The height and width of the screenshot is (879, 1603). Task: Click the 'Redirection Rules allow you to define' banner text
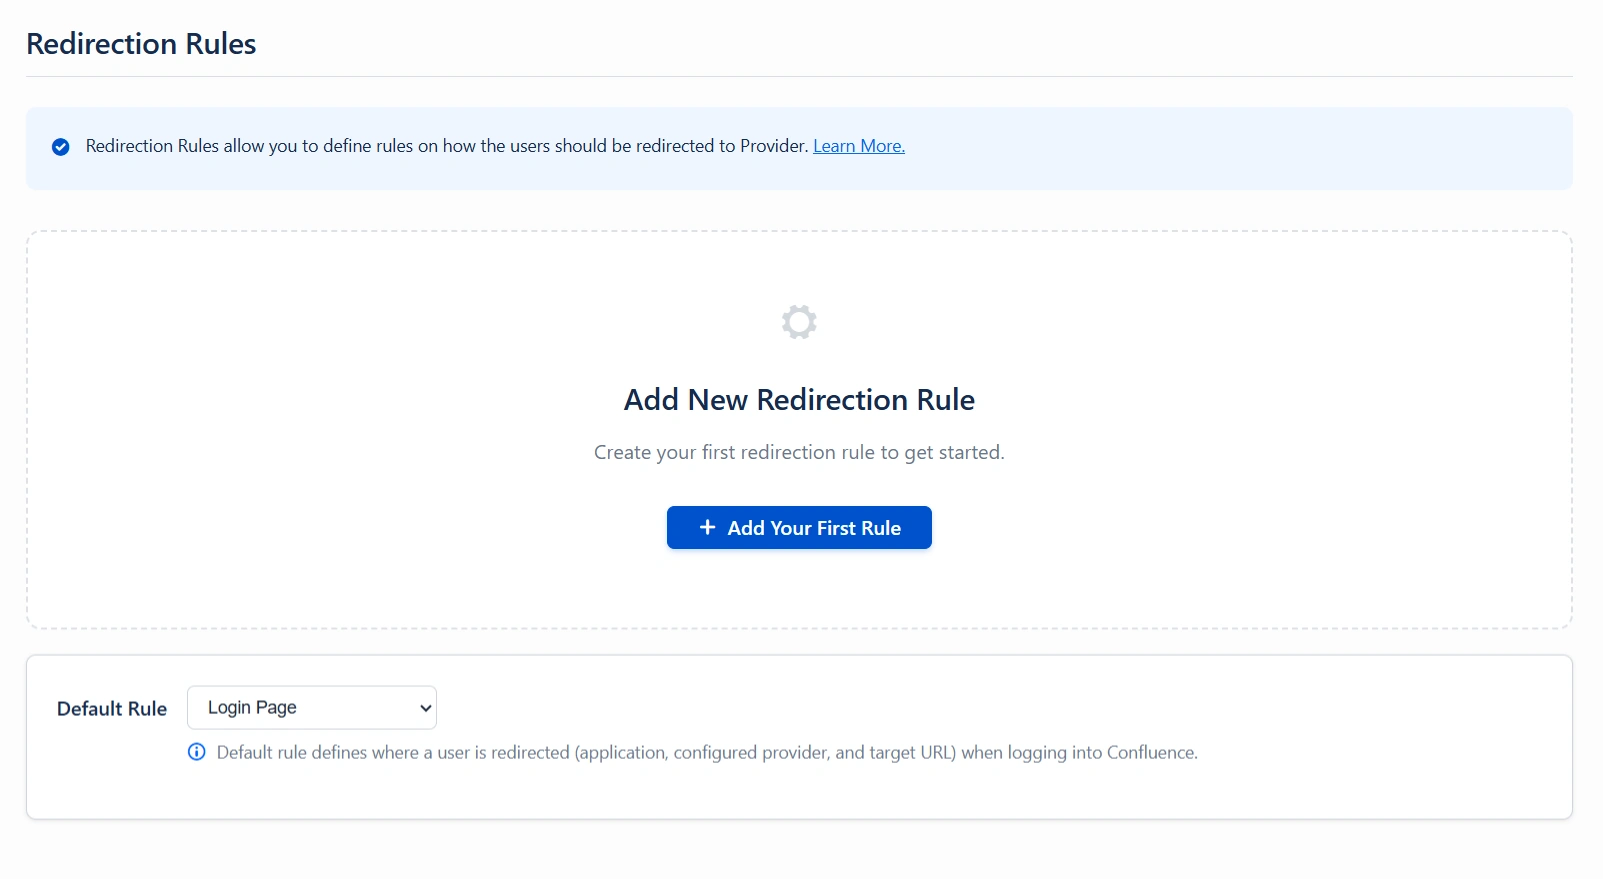[447, 146]
